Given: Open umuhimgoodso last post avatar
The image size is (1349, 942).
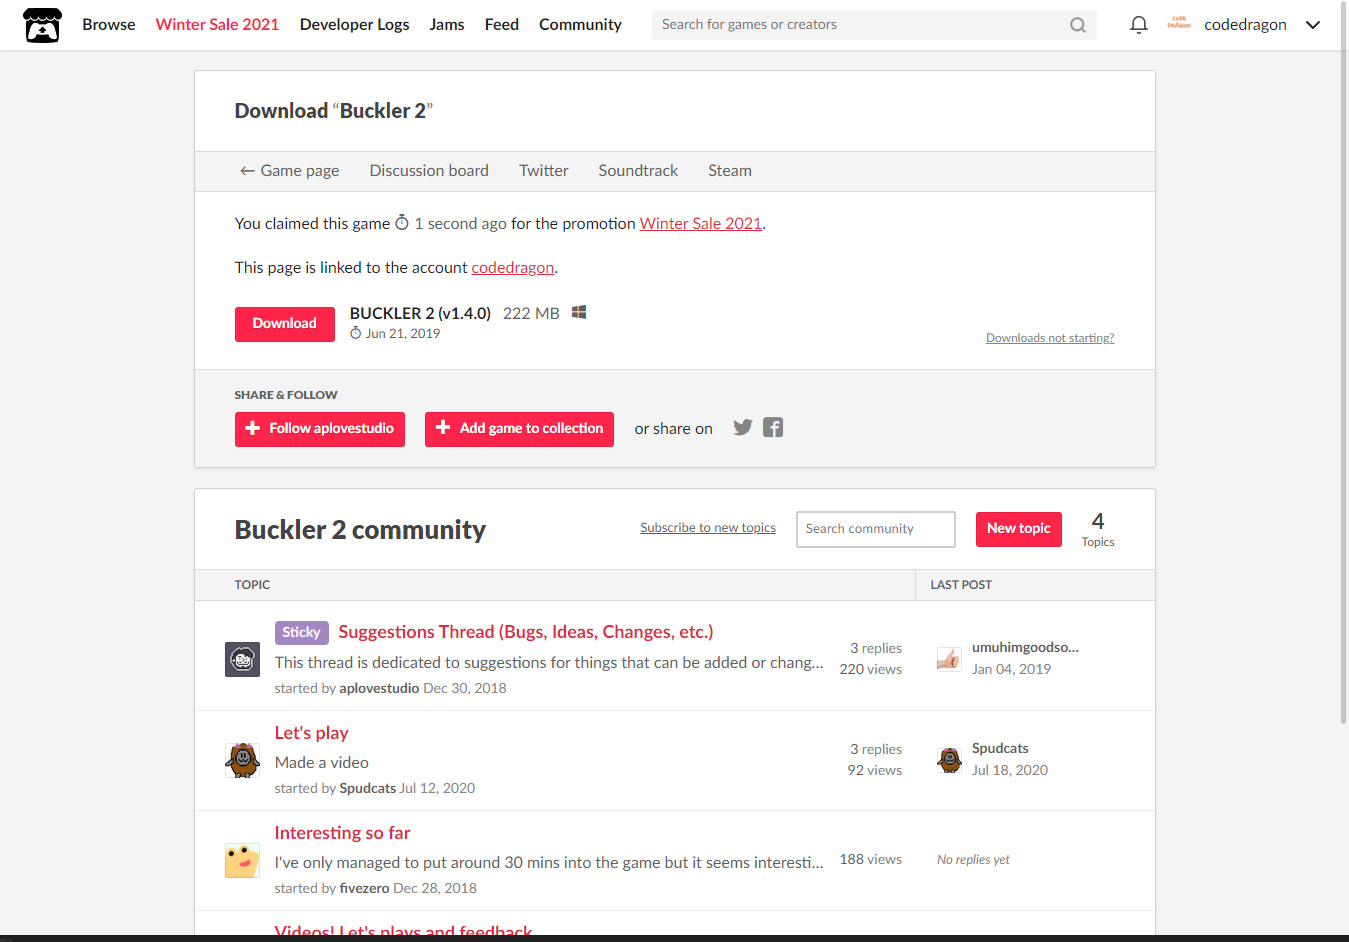Looking at the screenshot, I should [949, 659].
